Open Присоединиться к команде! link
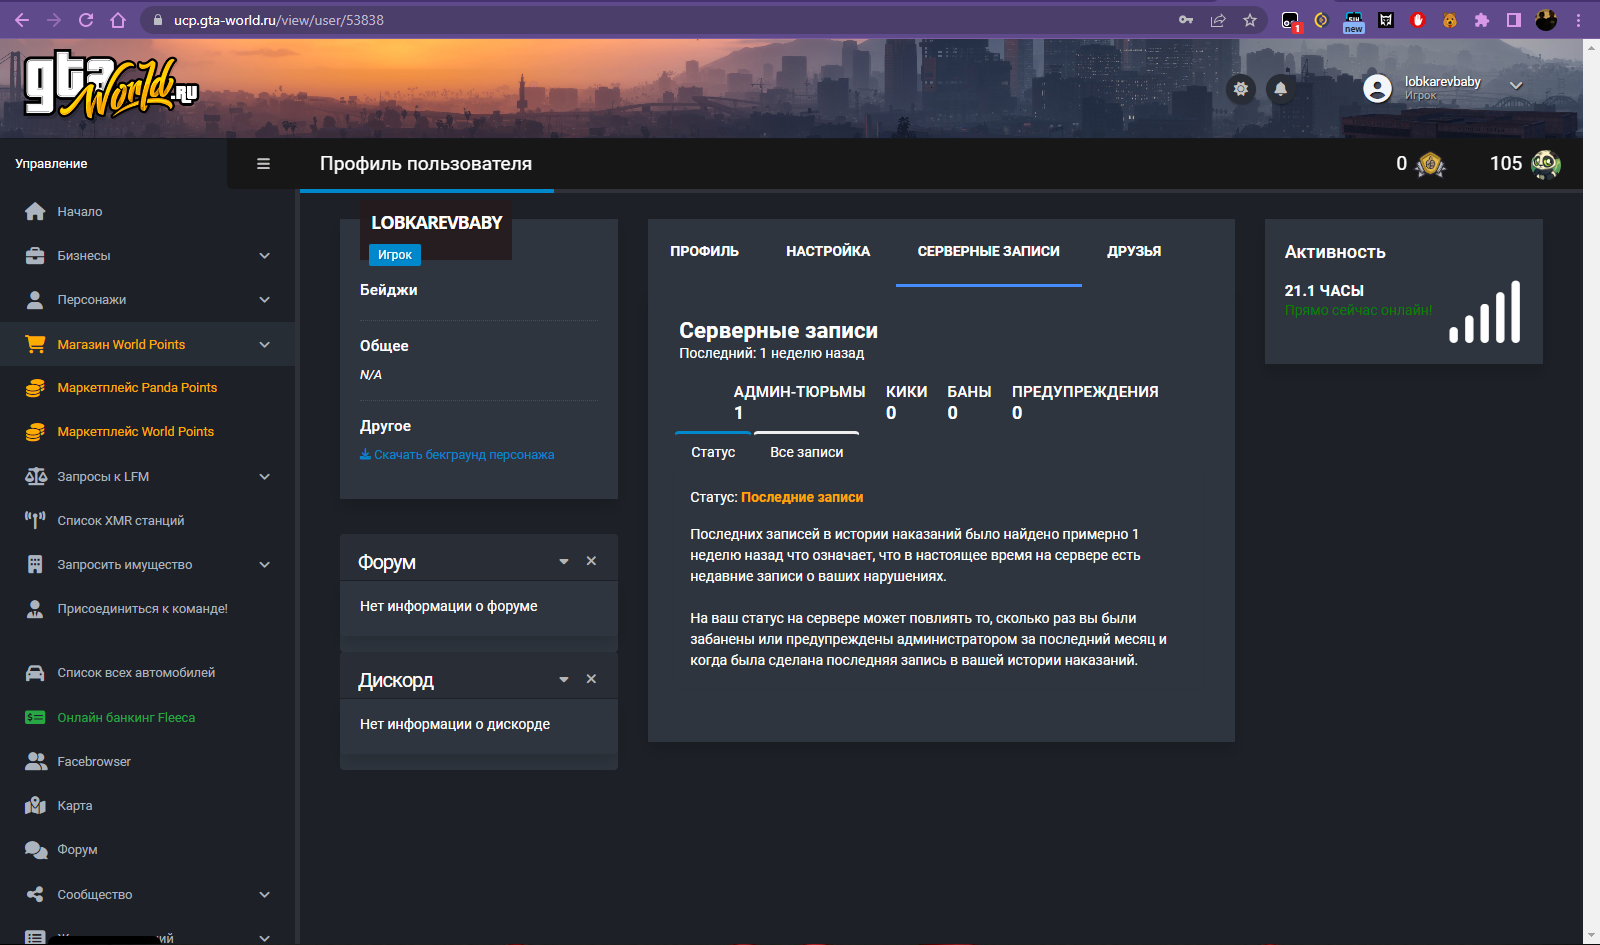 click(143, 609)
